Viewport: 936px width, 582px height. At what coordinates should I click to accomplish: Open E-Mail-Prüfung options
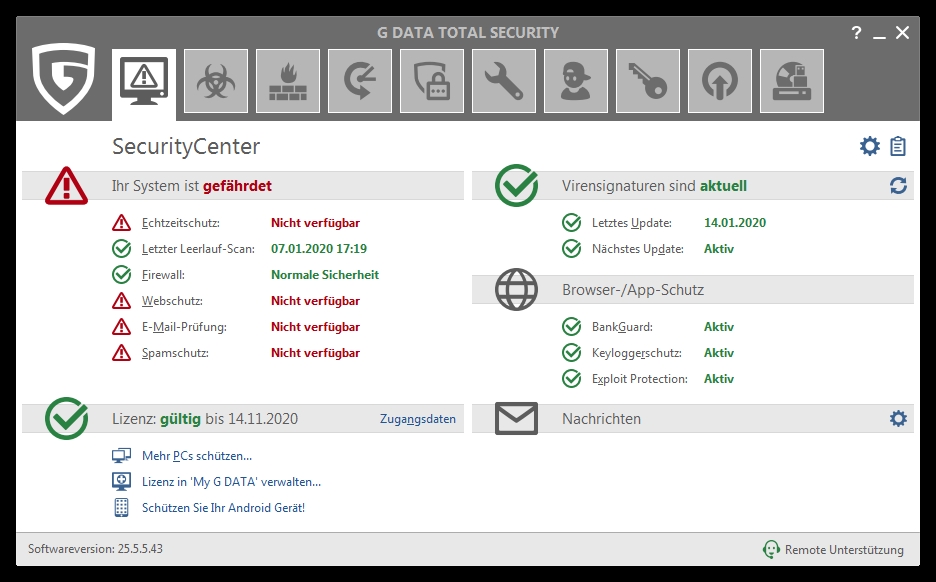[184, 327]
